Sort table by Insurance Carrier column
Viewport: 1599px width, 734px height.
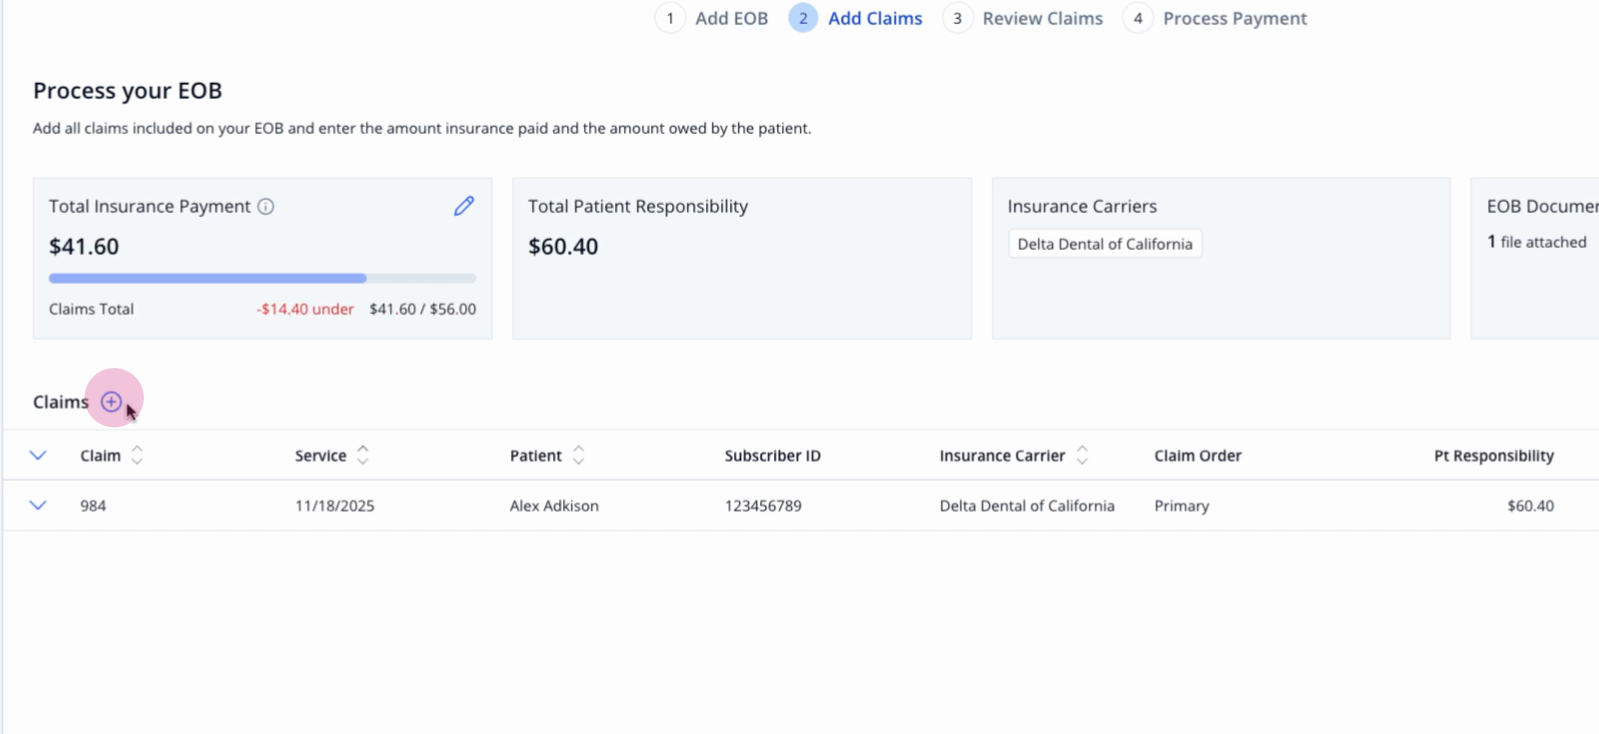point(1082,455)
